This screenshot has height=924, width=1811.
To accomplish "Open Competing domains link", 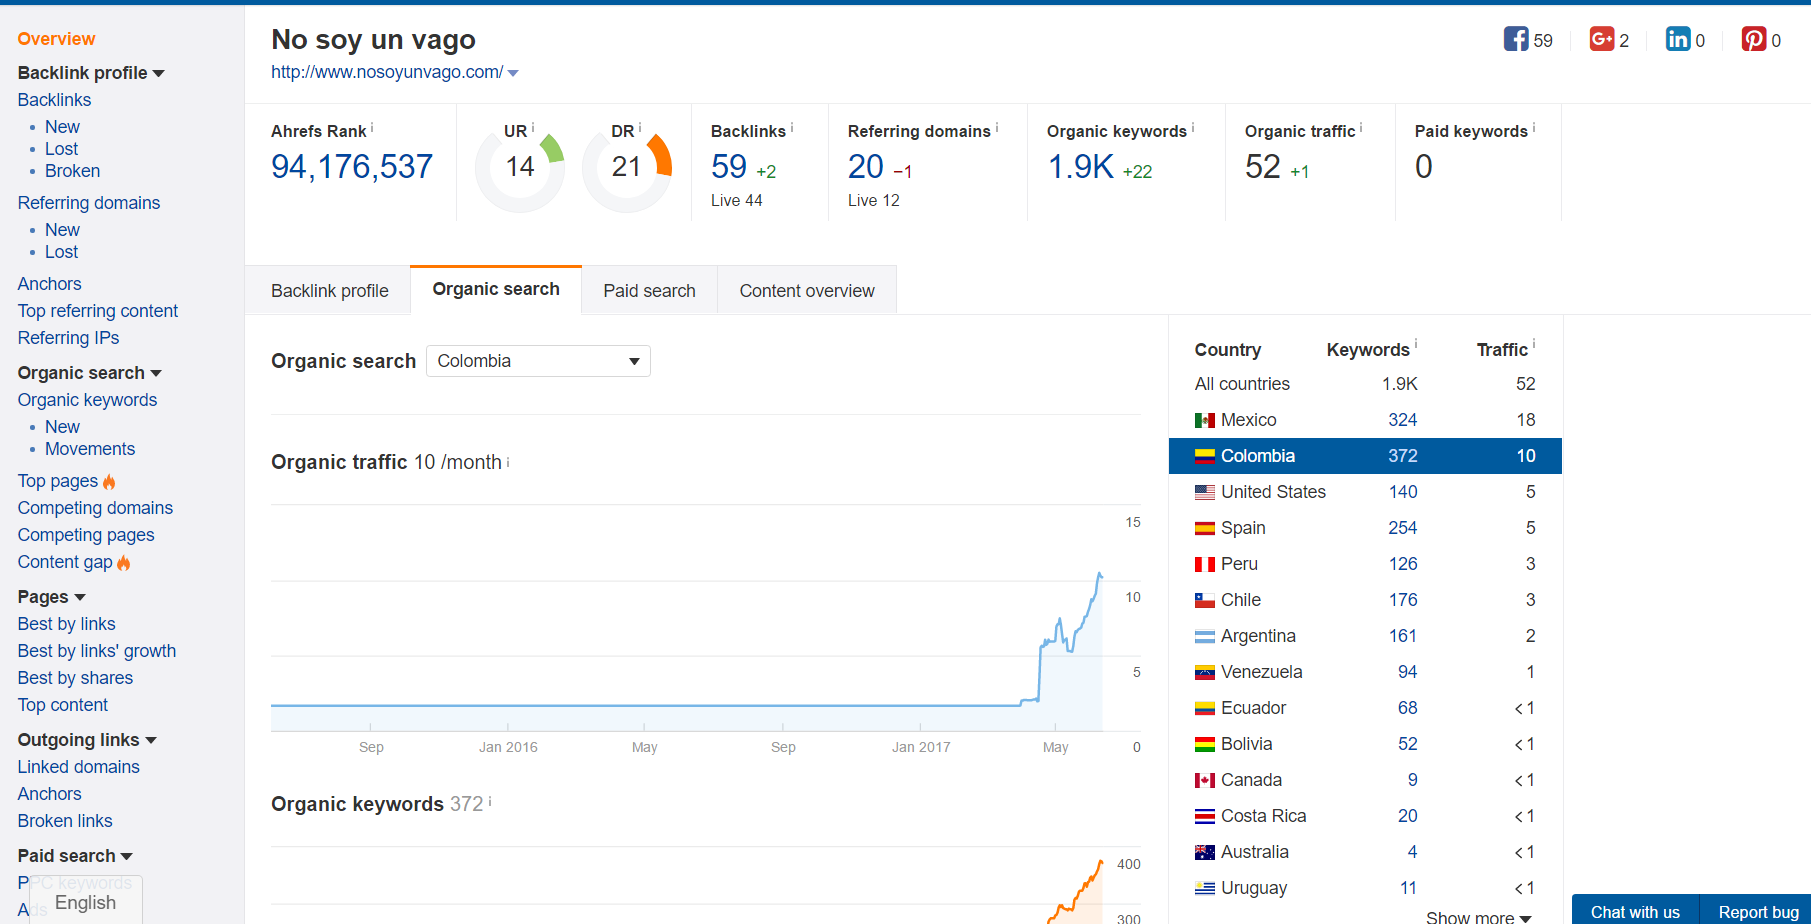I will [x=95, y=508].
